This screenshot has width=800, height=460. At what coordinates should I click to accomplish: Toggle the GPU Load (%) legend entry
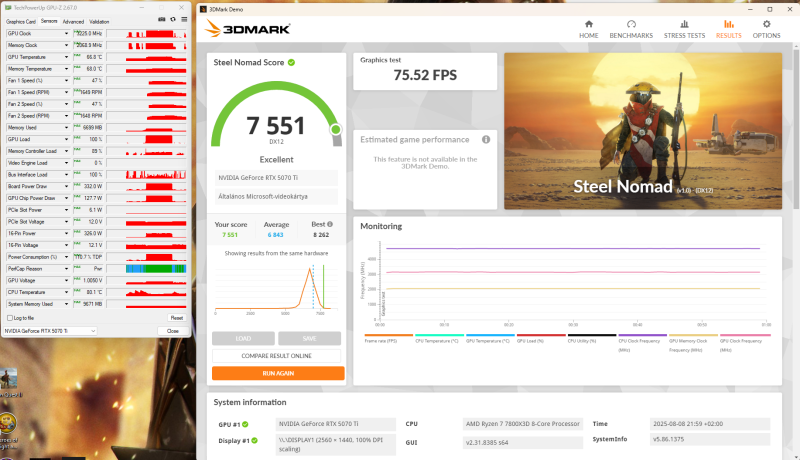(x=541, y=339)
